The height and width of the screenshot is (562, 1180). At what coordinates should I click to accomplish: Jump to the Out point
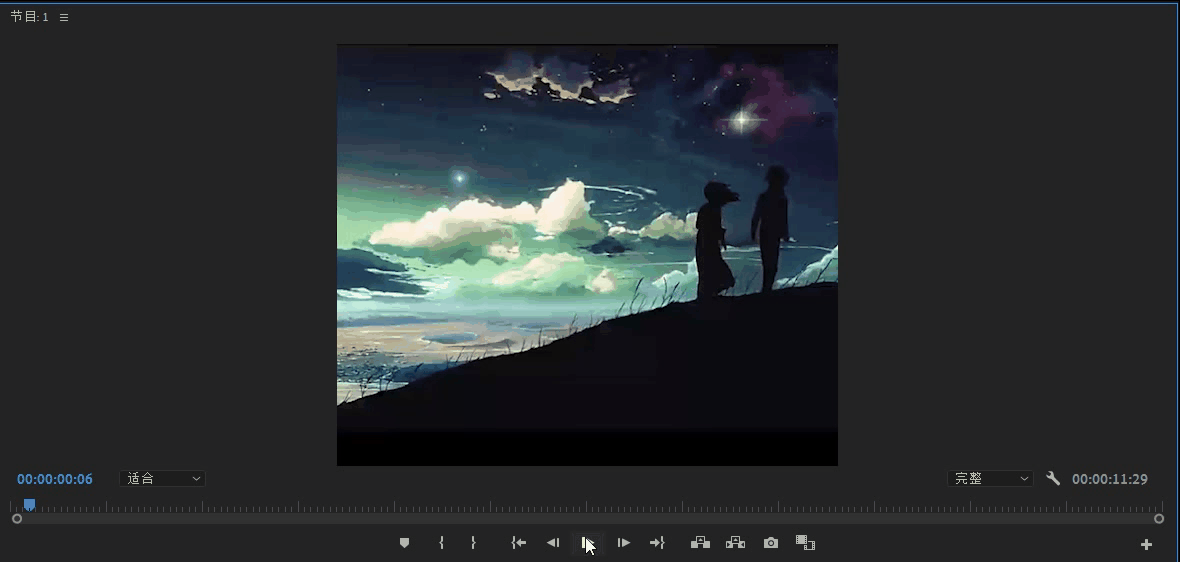coord(657,543)
